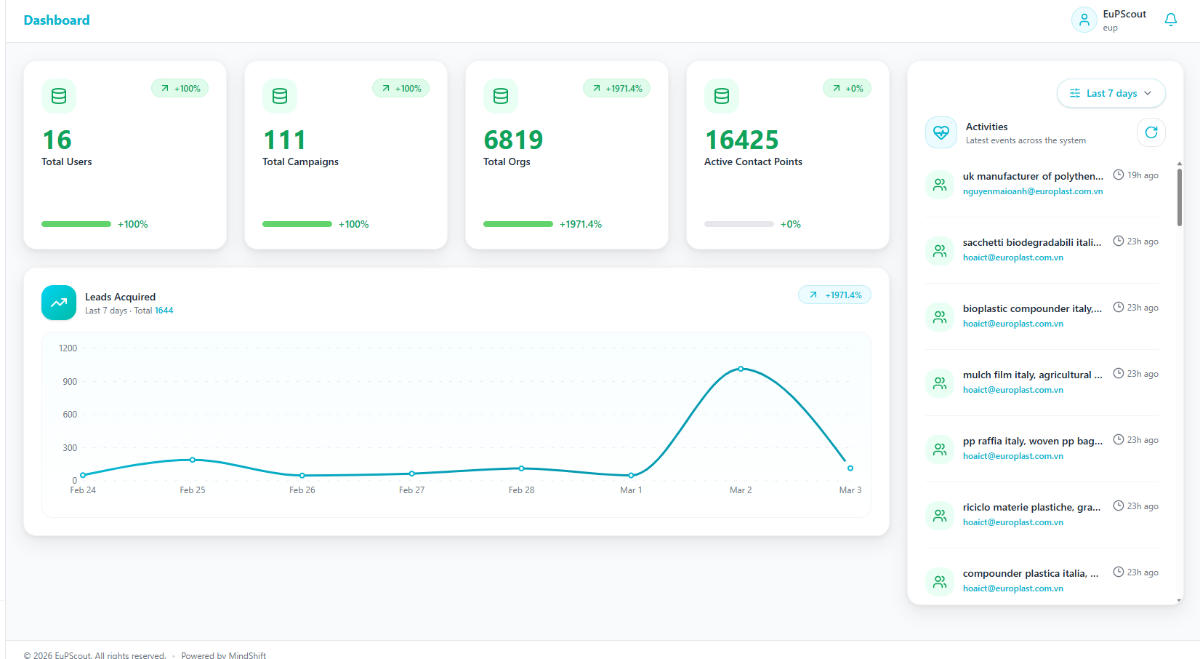This screenshot has width=1200, height=659.
Task: Click the database icon on Total Campaigns card
Action: click(x=280, y=96)
